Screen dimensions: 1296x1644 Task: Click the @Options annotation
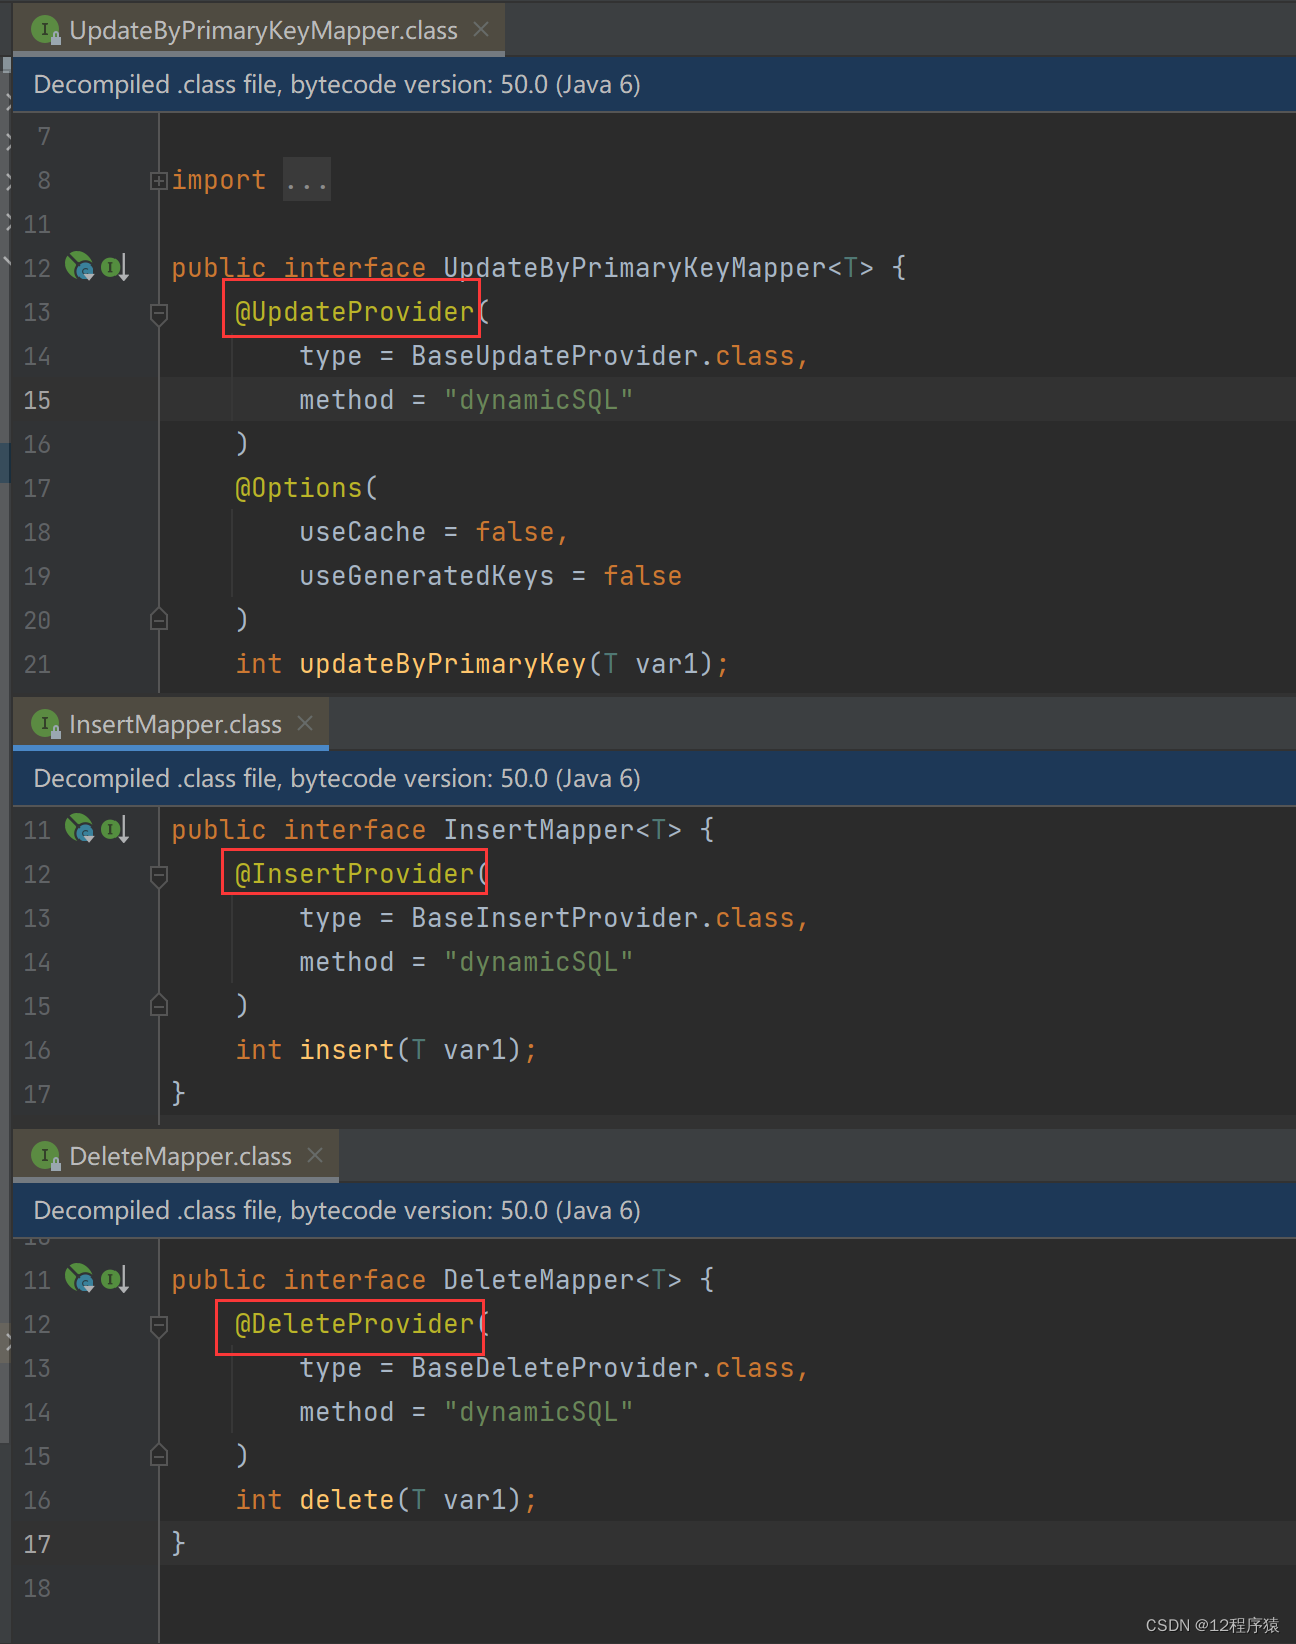pyautogui.click(x=298, y=488)
